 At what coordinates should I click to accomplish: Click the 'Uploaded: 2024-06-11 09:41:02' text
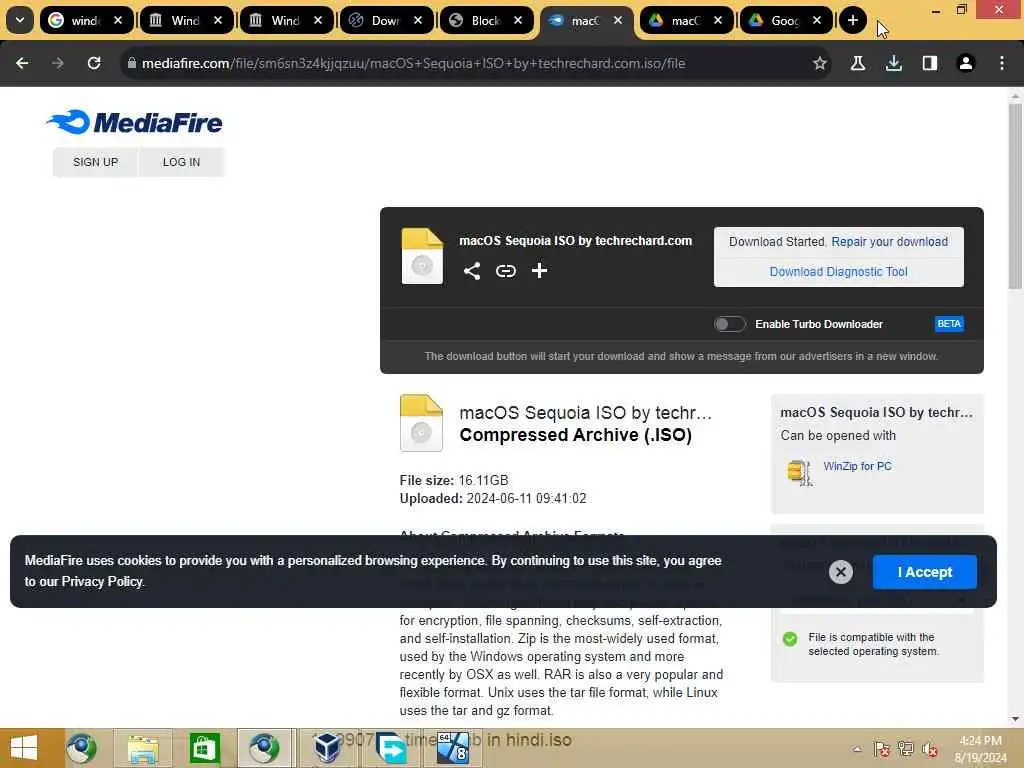(493, 499)
